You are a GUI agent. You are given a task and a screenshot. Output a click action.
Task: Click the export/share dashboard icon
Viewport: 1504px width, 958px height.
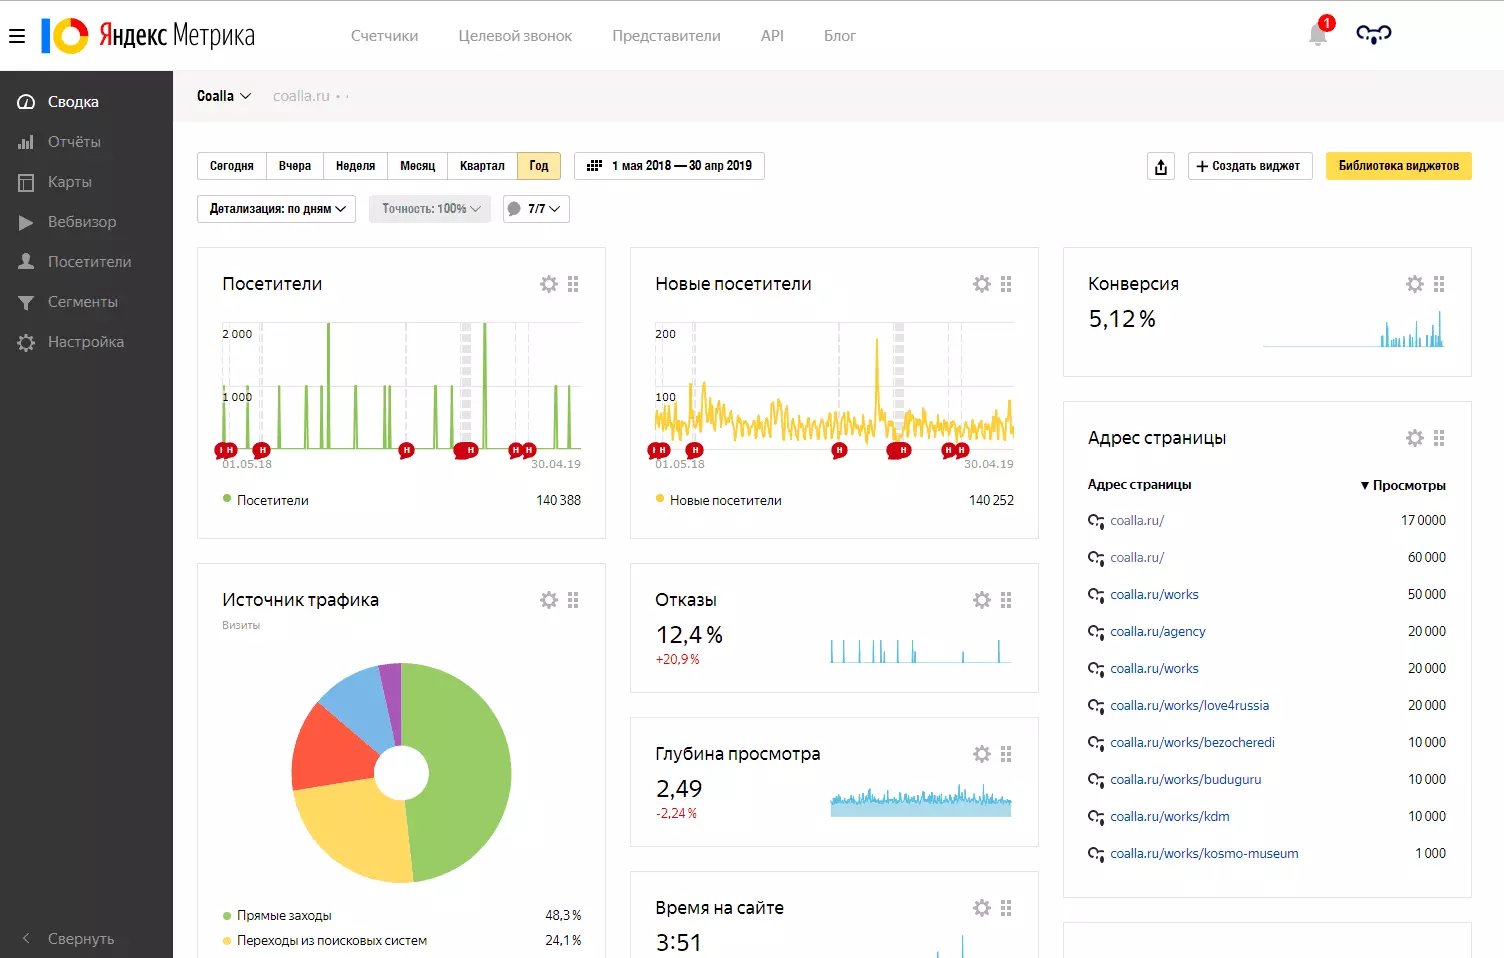point(1160,166)
